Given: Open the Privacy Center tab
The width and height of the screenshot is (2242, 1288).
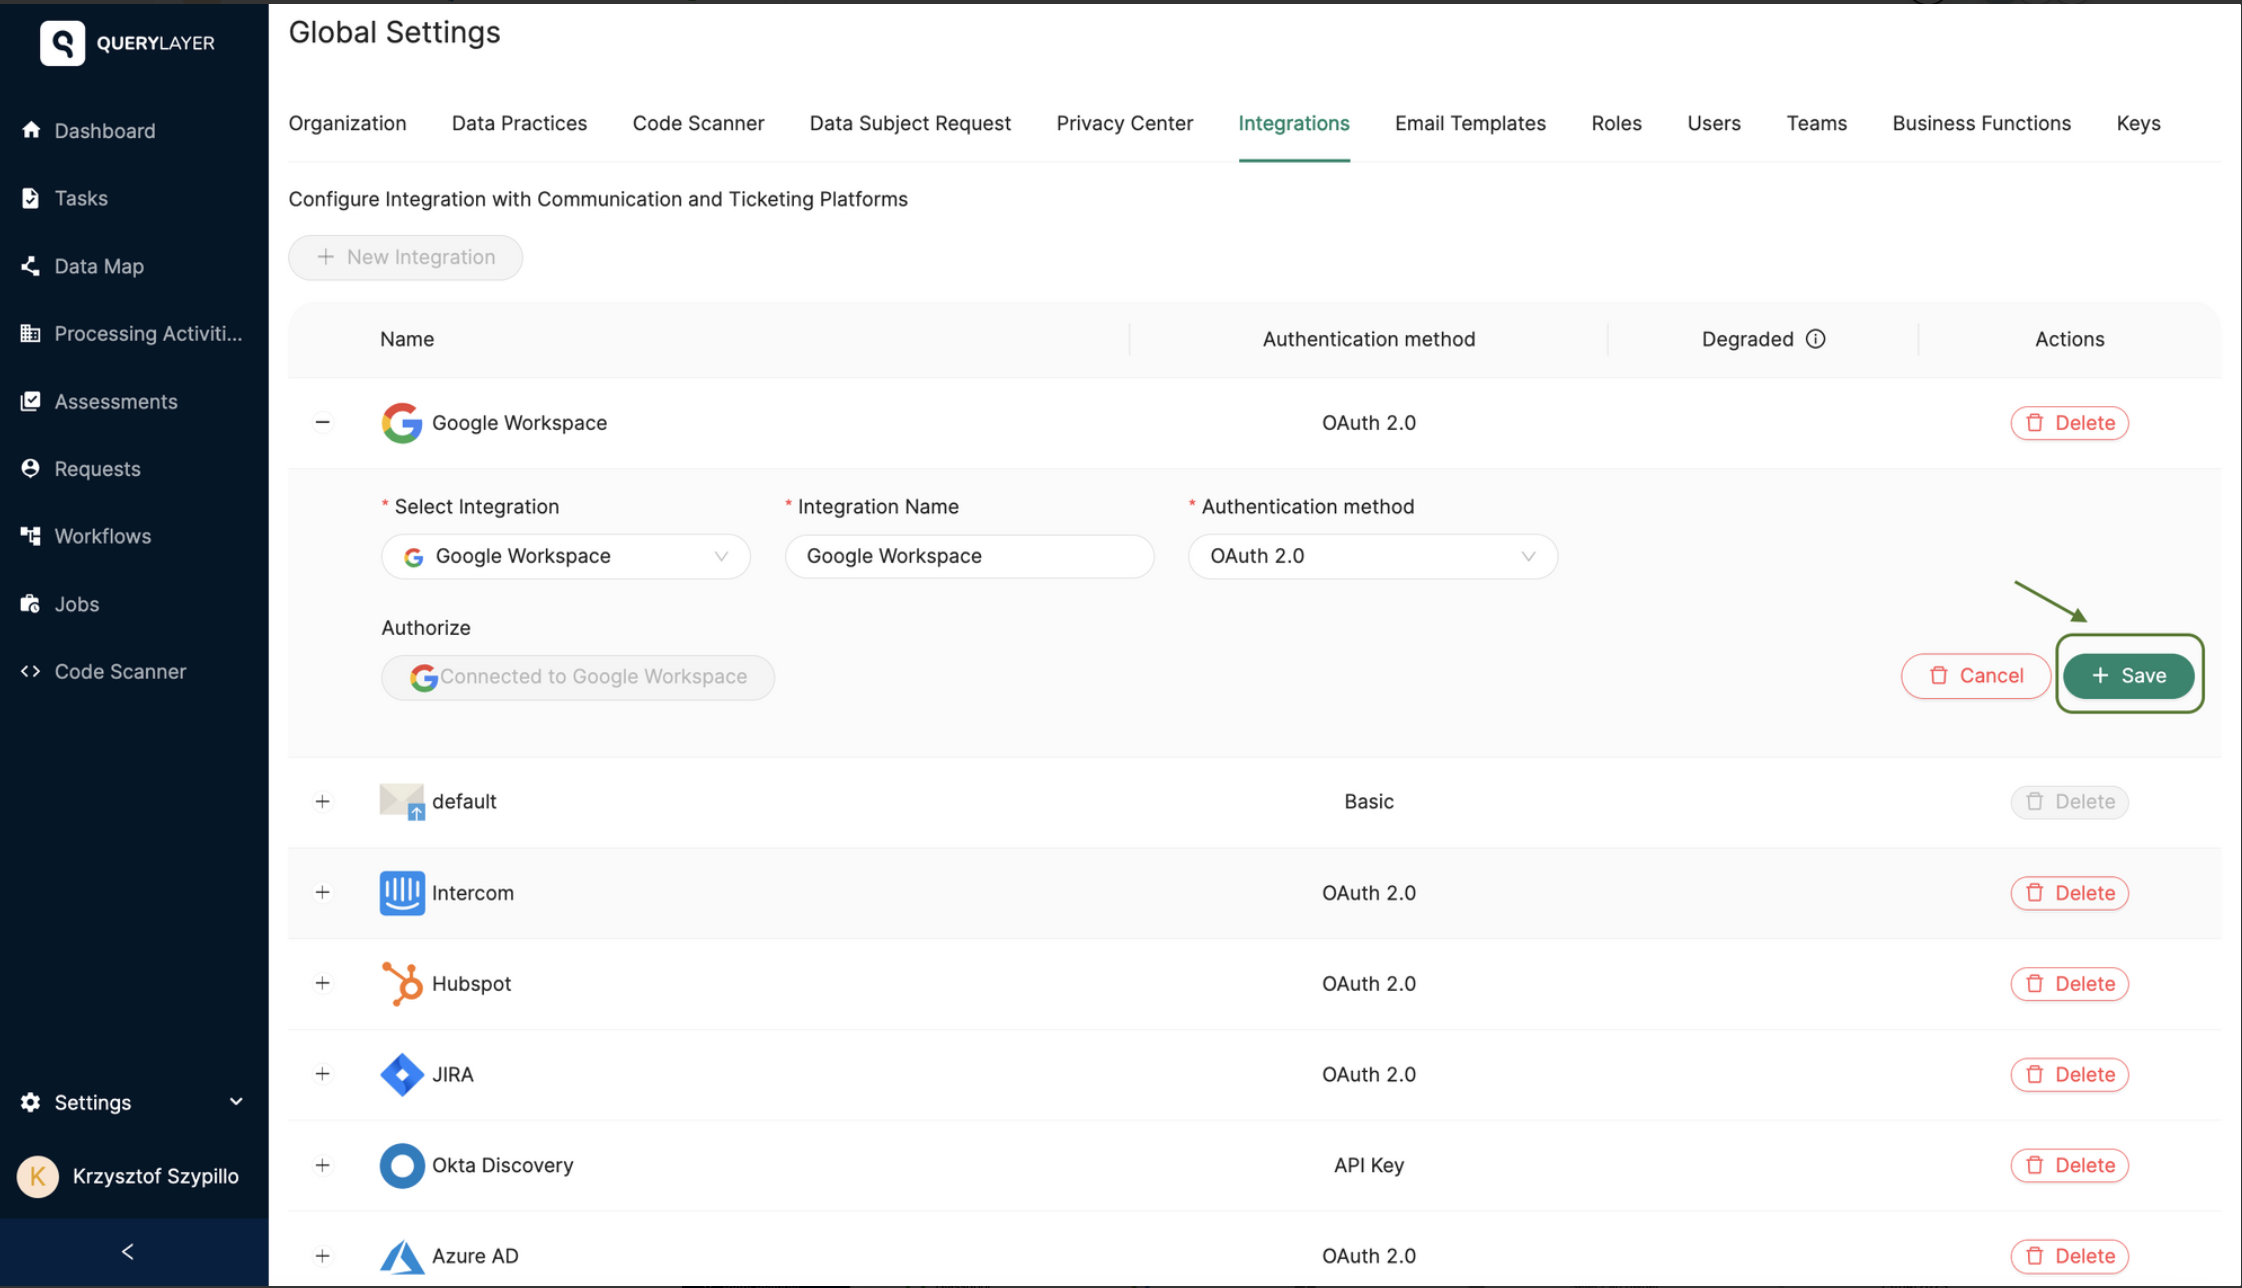Looking at the screenshot, I should [1124, 123].
